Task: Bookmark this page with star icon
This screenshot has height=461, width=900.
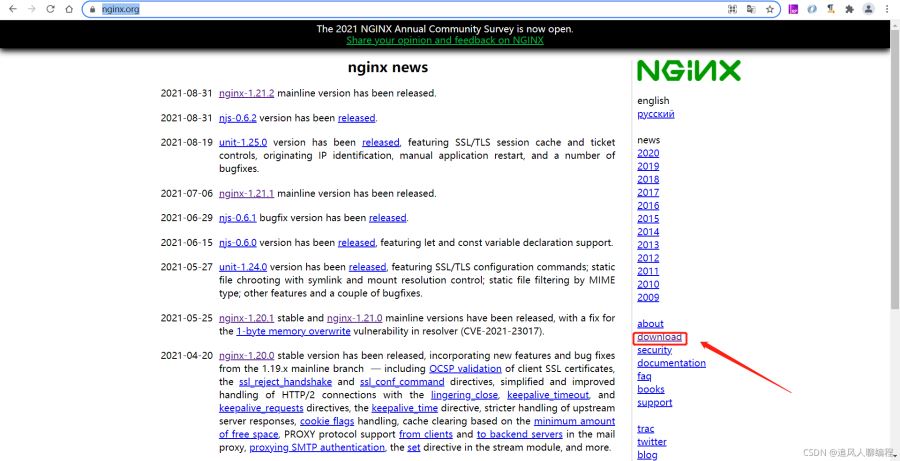Action: coord(770,9)
